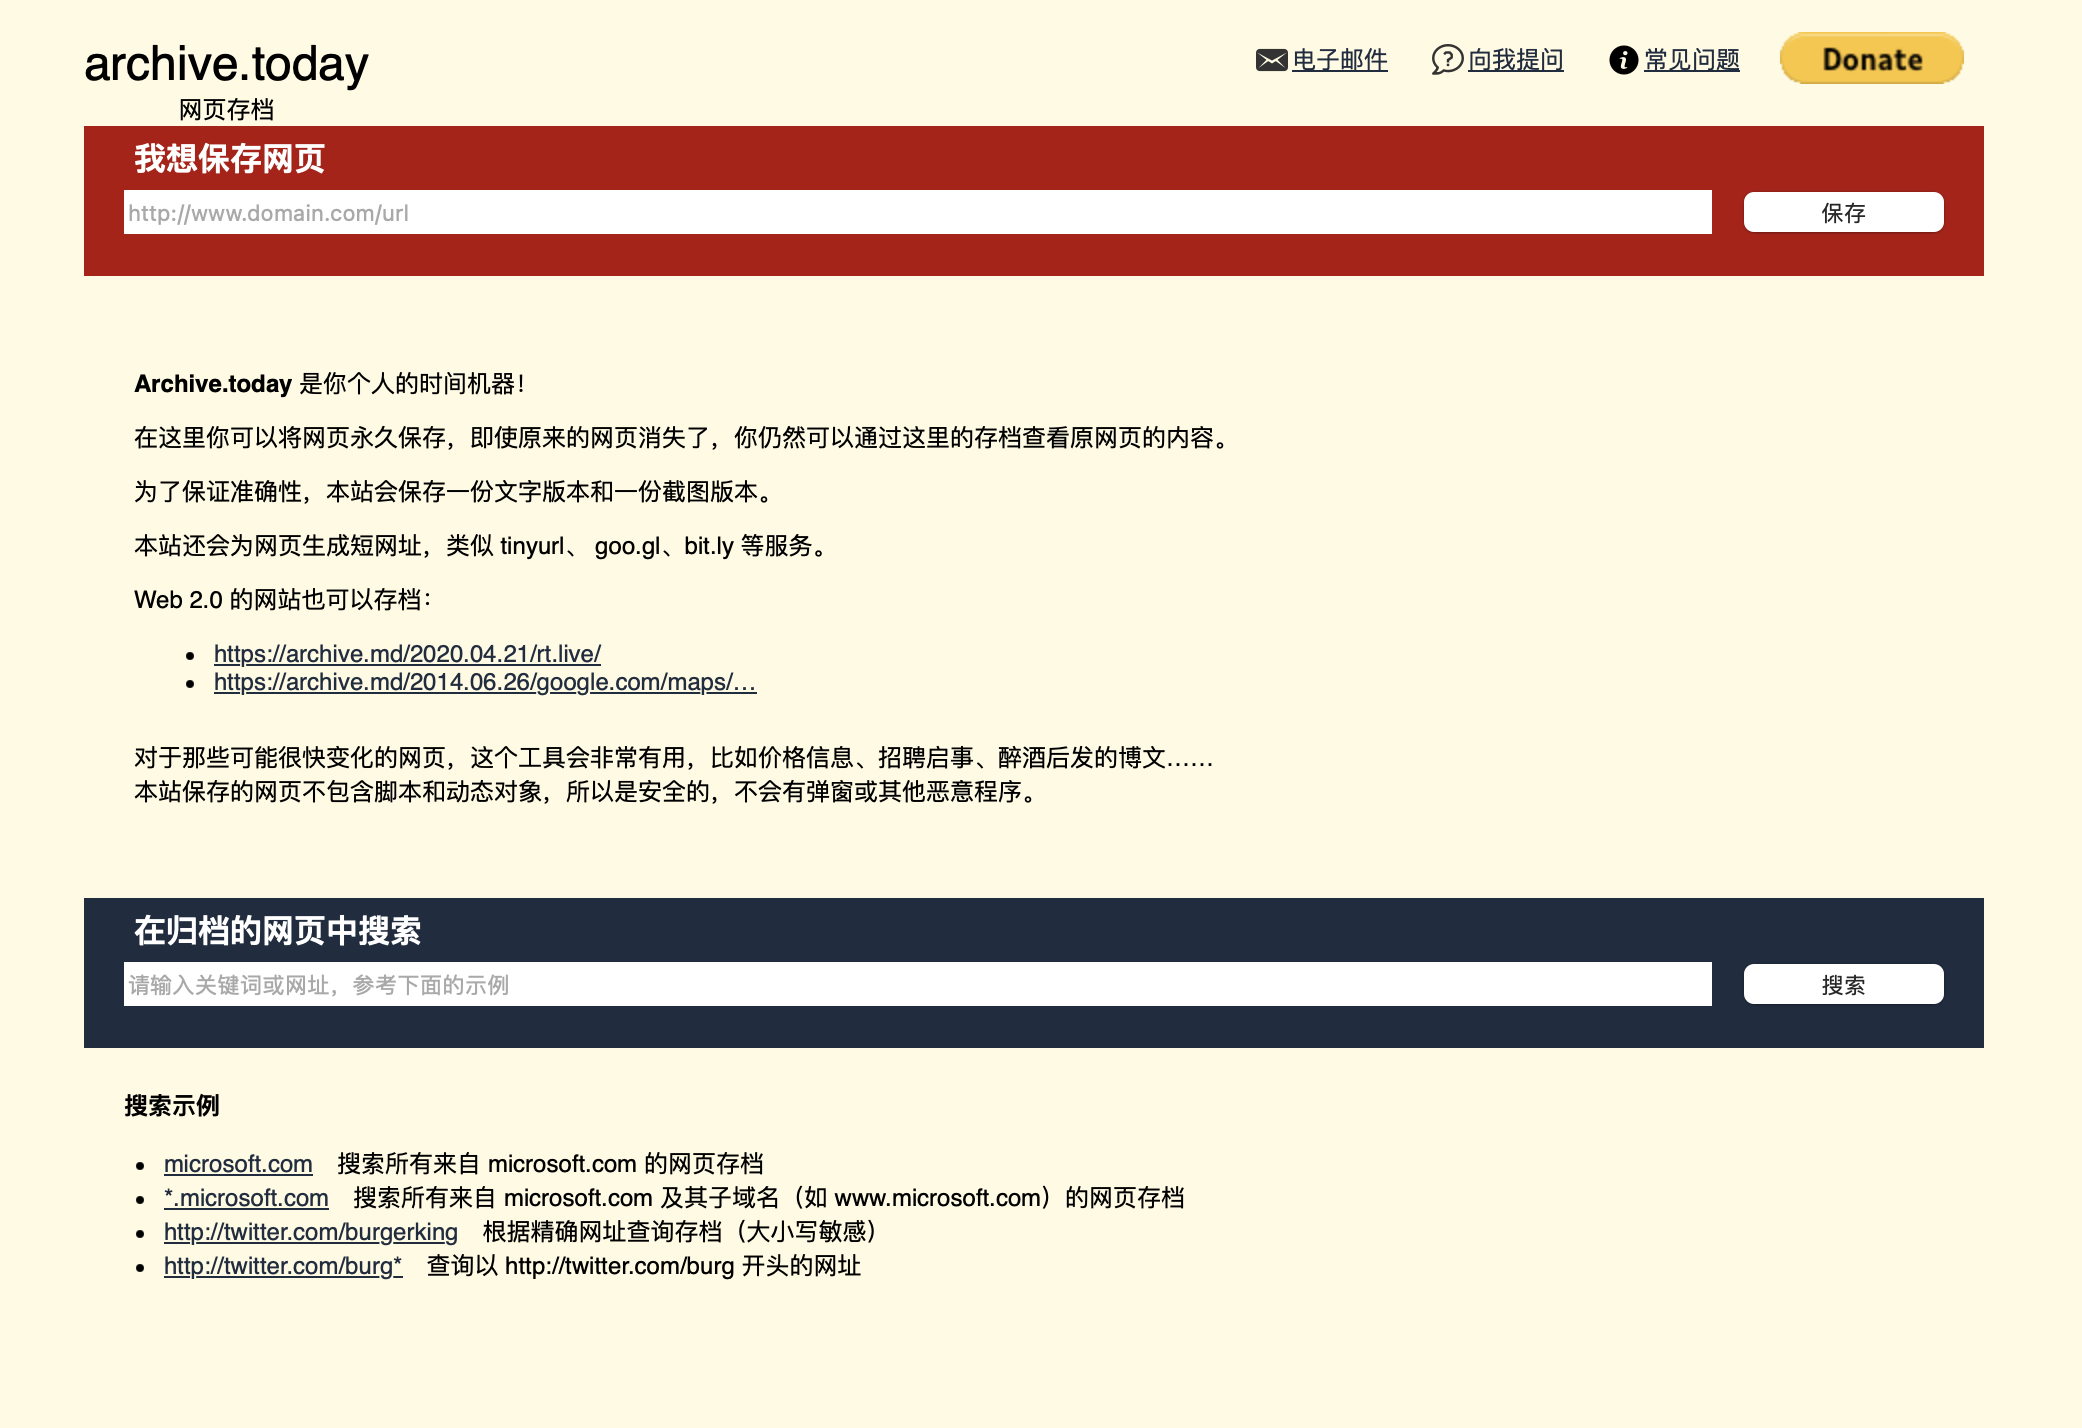The width and height of the screenshot is (2082, 1428).
Task: Click the microsoft.com search example
Action: [x=238, y=1164]
